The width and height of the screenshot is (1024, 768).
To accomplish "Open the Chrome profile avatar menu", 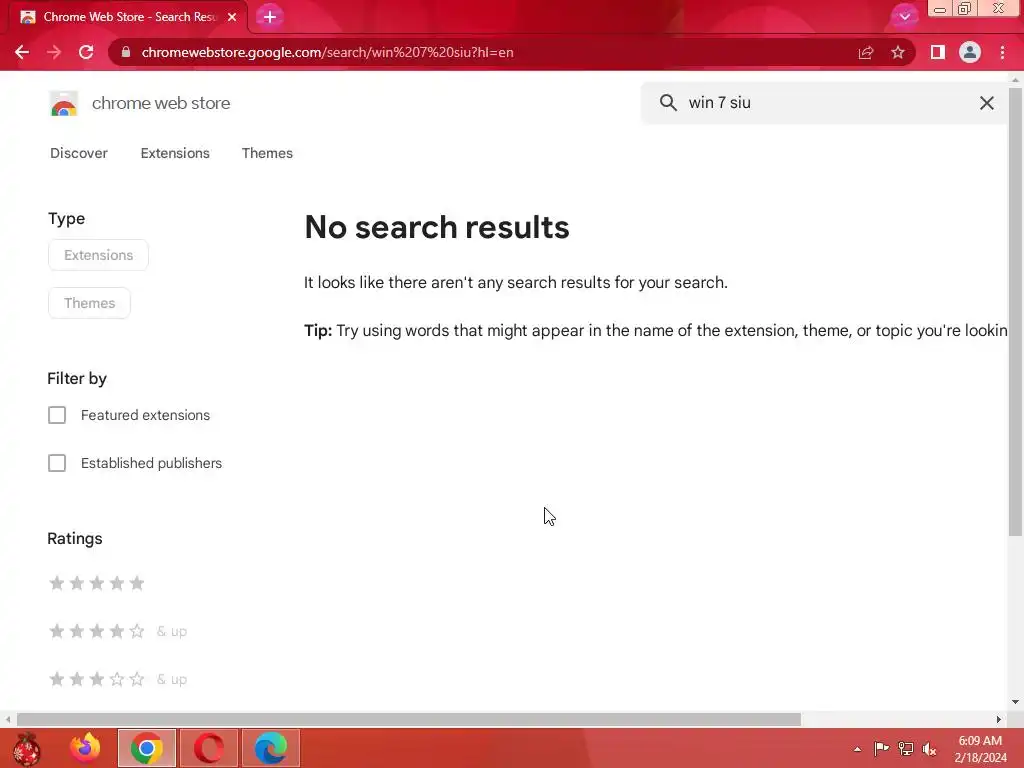I will (x=970, y=52).
